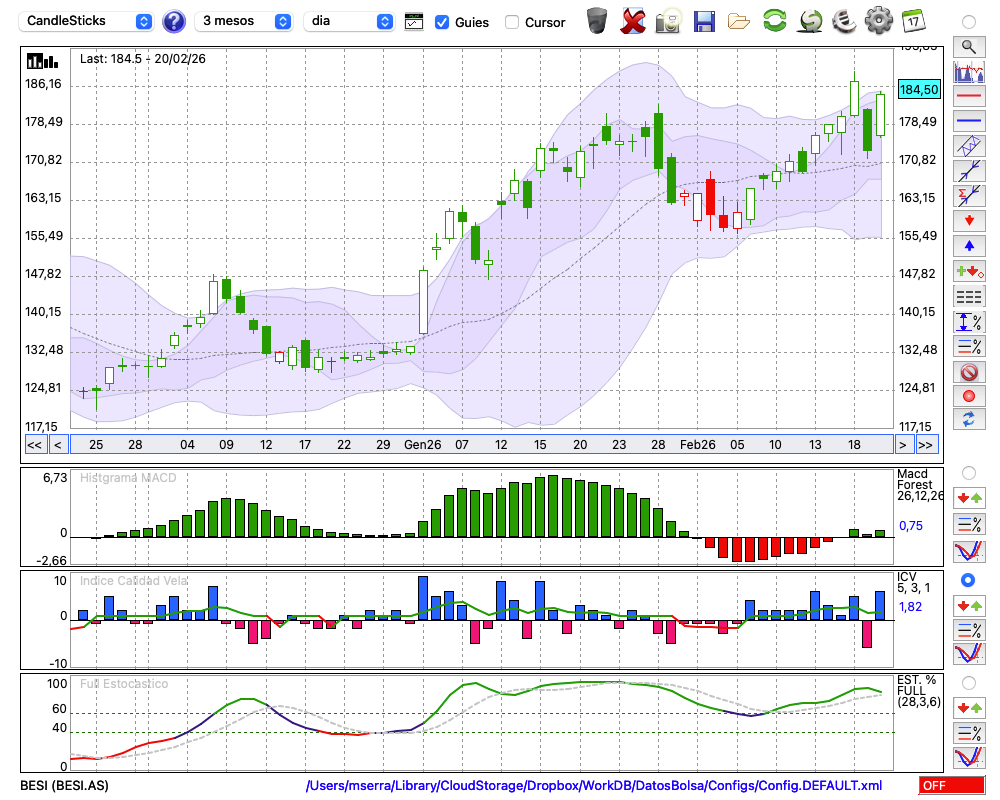The width and height of the screenshot is (1000, 800).
Task: Click the << jump to start button
Action: click(x=34, y=445)
